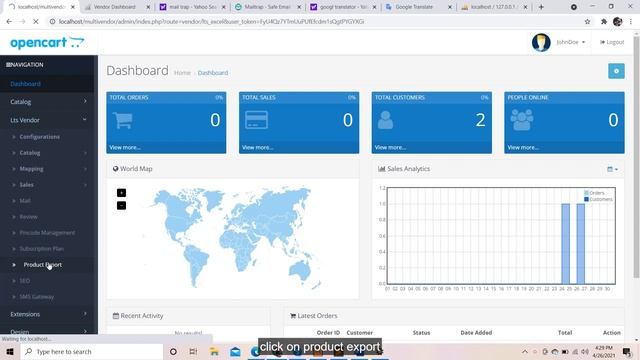
Task: Click the shopping cart icon in Total Orders
Action: click(x=123, y=120)
